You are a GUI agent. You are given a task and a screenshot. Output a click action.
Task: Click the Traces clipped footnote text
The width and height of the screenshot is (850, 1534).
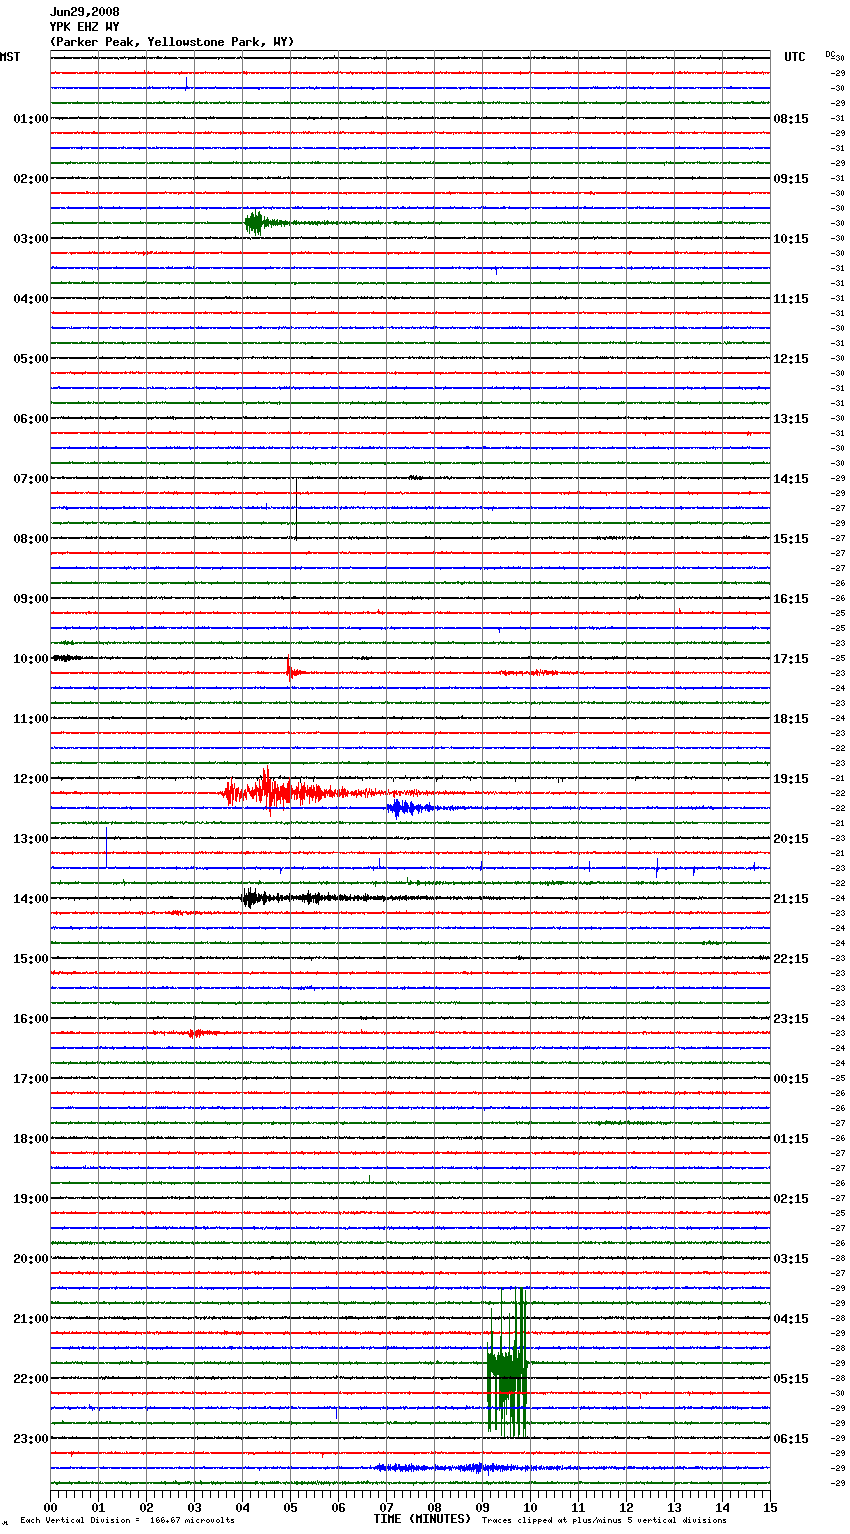[x=604, y=1521]
